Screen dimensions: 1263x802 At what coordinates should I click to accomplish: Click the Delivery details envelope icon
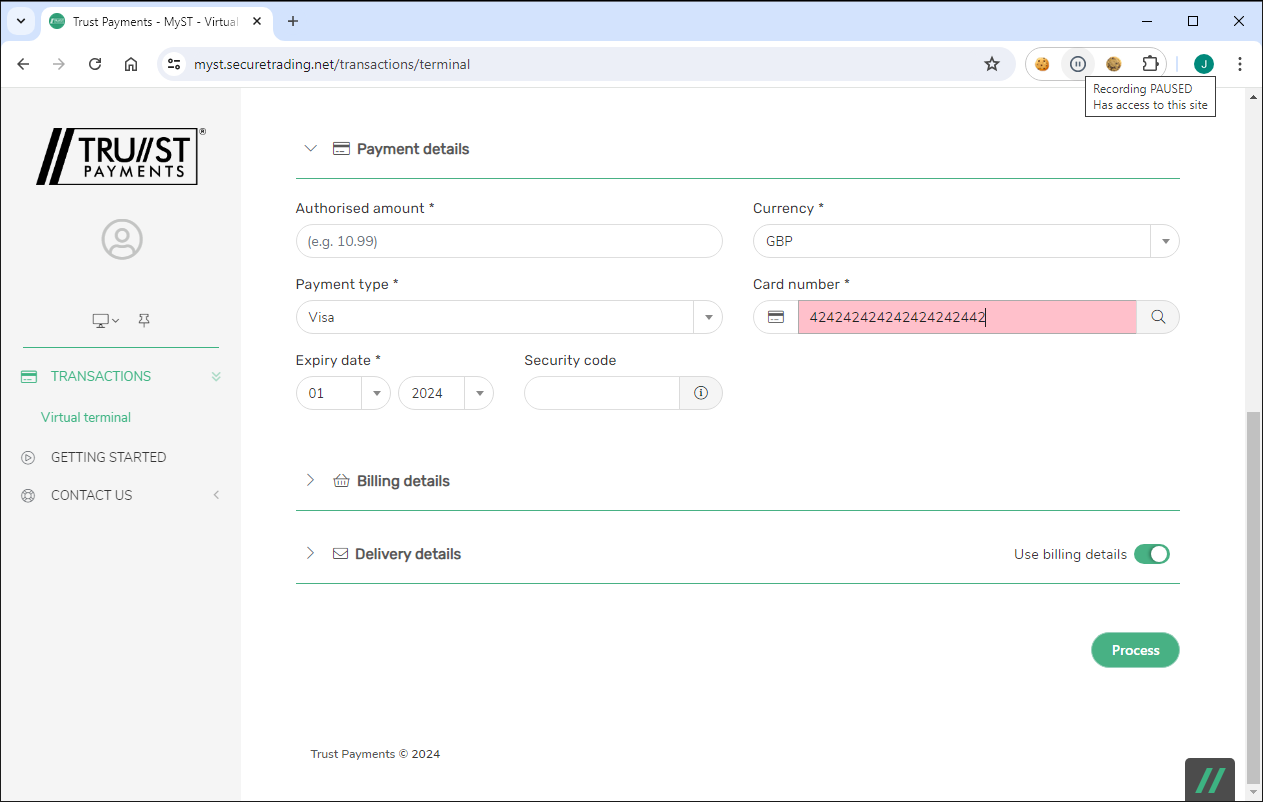click(340, 554)
